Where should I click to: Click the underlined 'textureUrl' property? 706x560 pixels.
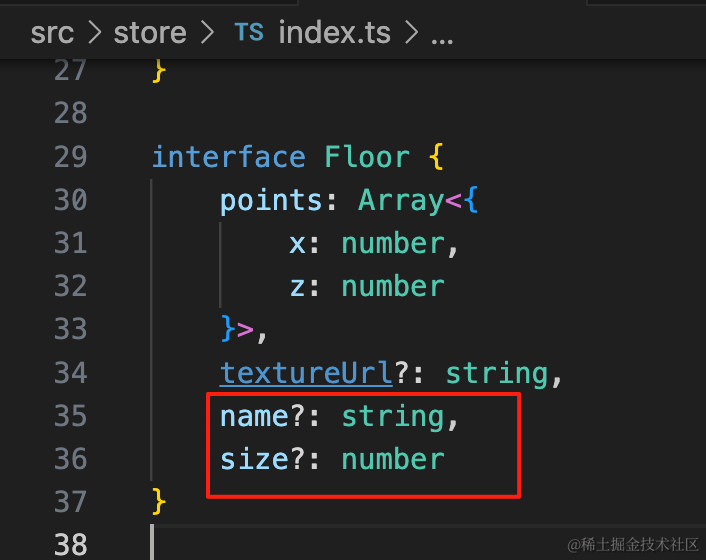(306, 373)
